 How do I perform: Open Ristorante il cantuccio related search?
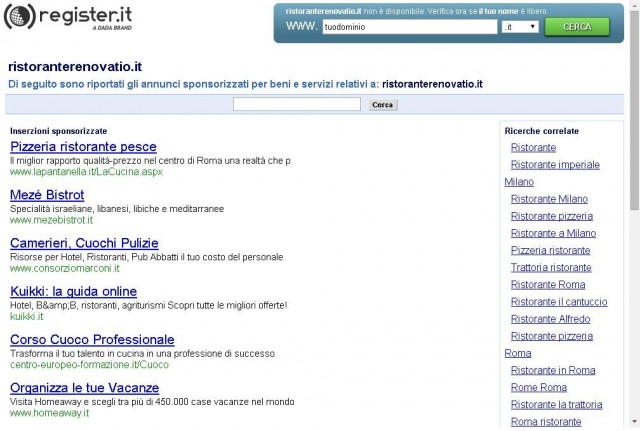pos(559,302)
